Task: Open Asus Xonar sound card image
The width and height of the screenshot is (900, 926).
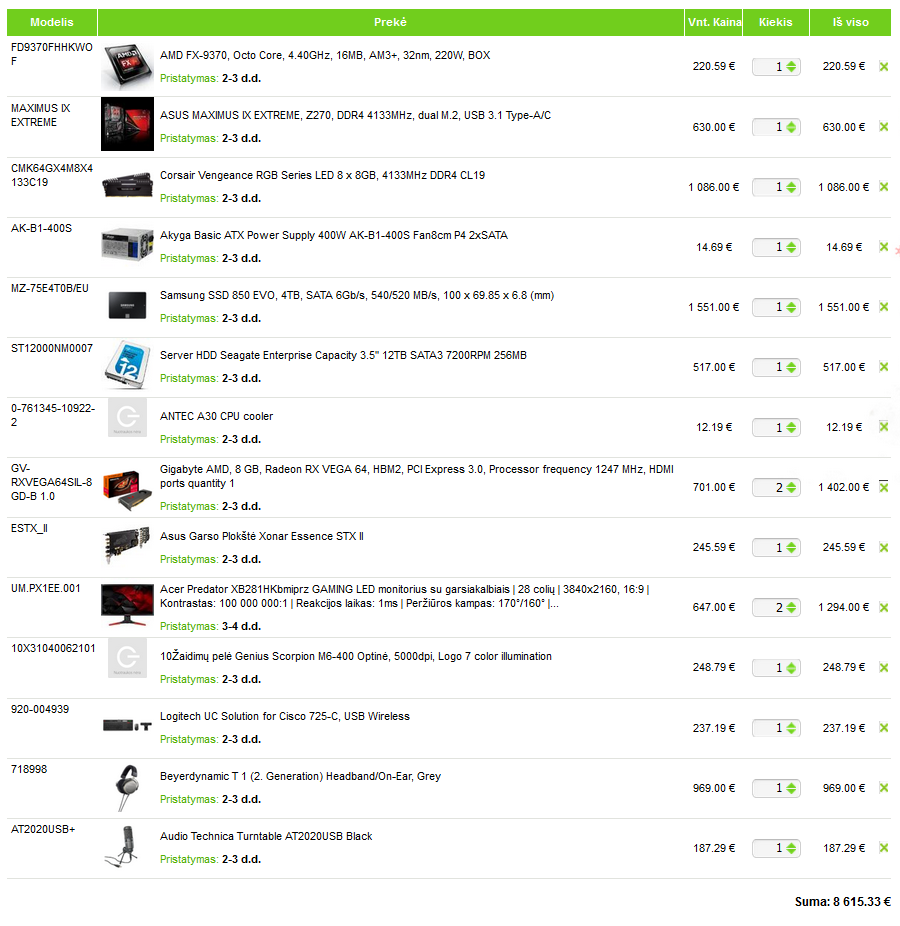Action: click(x=126, y=544)
